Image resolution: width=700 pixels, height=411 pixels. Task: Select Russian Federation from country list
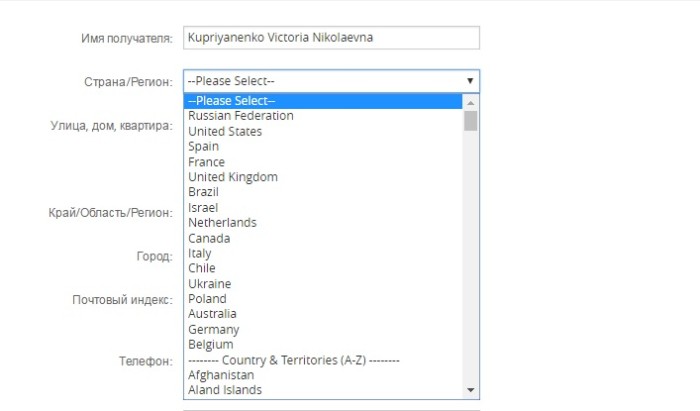[x=241, y=116]
